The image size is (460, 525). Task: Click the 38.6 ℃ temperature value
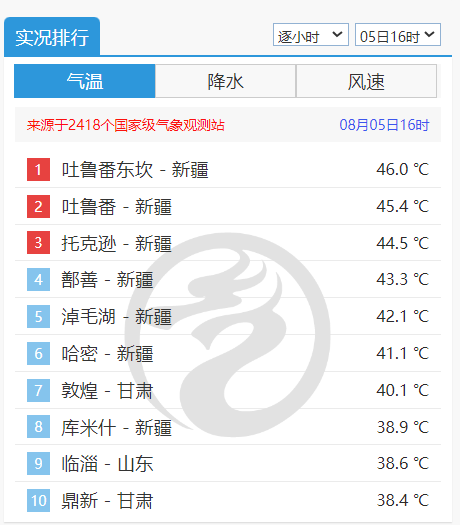point(402,464)
